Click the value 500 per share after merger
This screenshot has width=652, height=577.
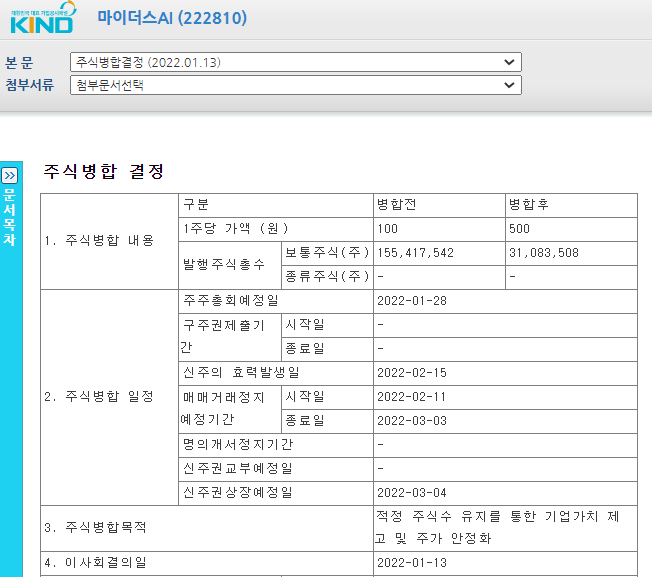pos(519,229)
